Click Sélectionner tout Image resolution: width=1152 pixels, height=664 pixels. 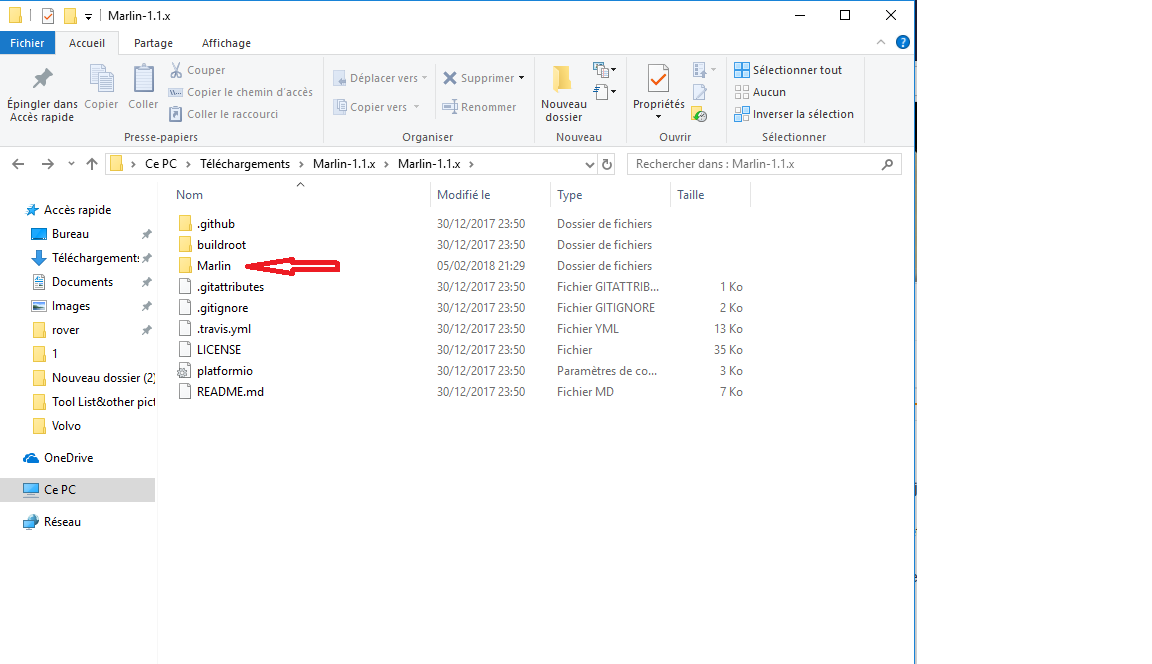(788, 70)
